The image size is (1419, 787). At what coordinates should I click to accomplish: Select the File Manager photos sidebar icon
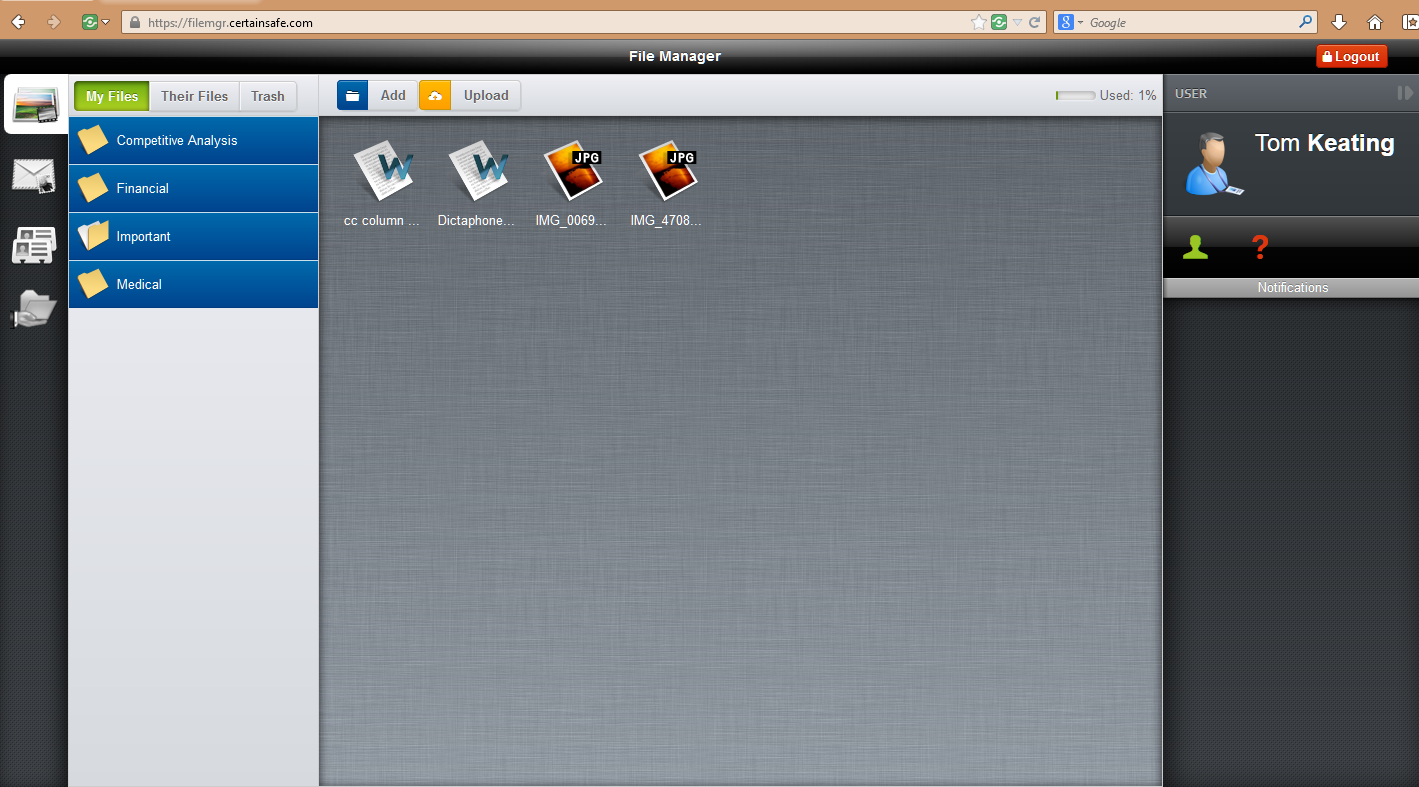pos(35,105)
